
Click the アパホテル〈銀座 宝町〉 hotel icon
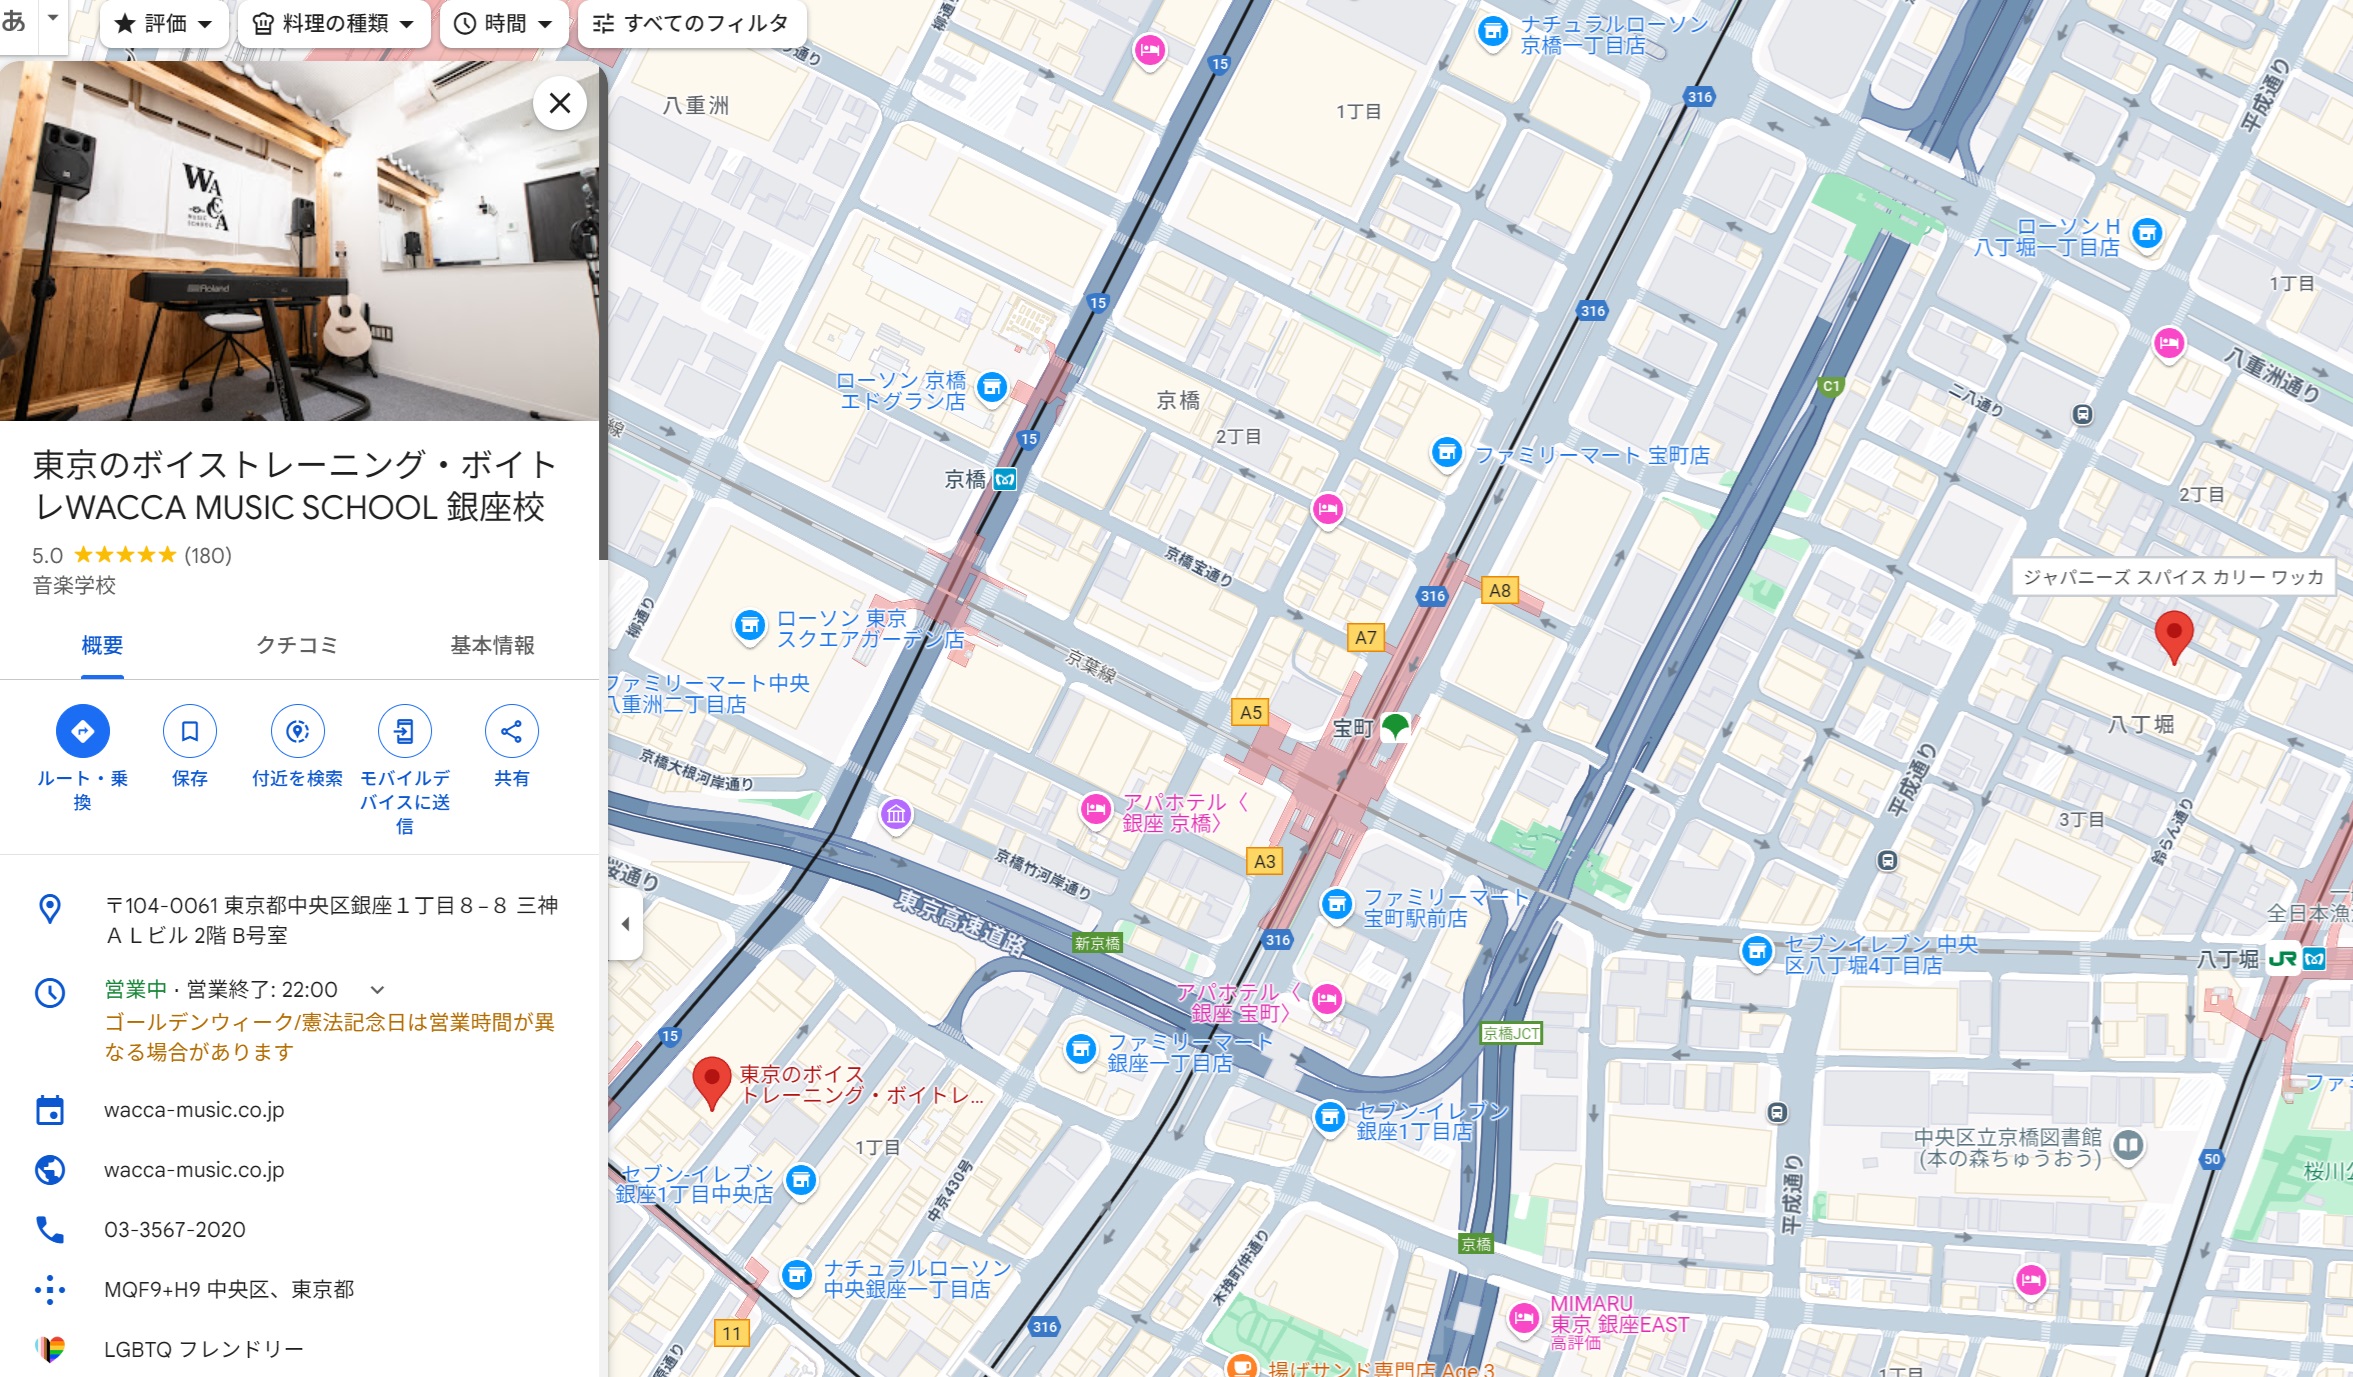(1327, 998)
